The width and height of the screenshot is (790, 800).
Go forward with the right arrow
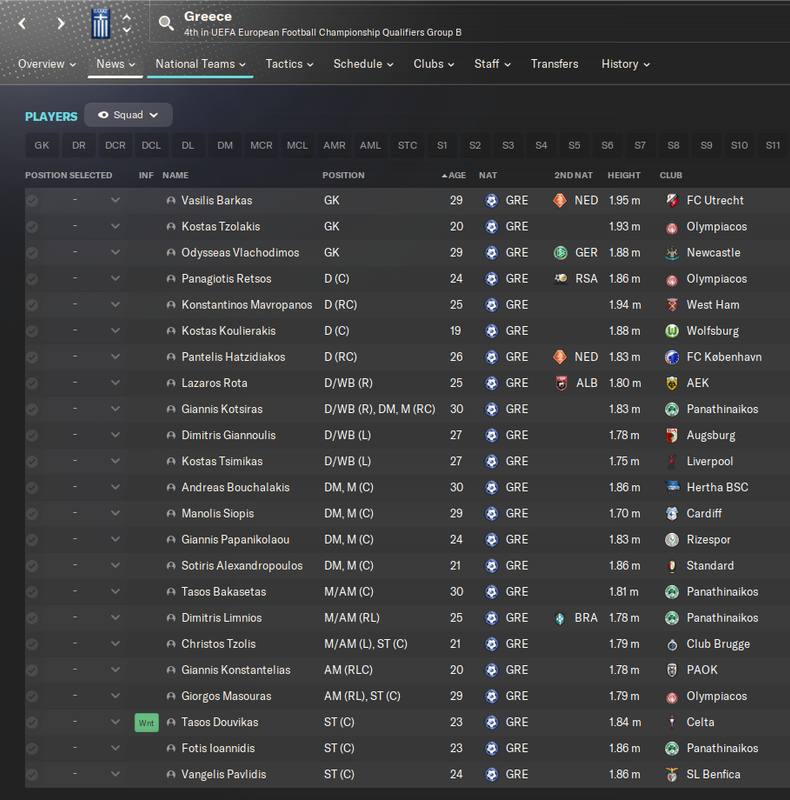(61, 23)
